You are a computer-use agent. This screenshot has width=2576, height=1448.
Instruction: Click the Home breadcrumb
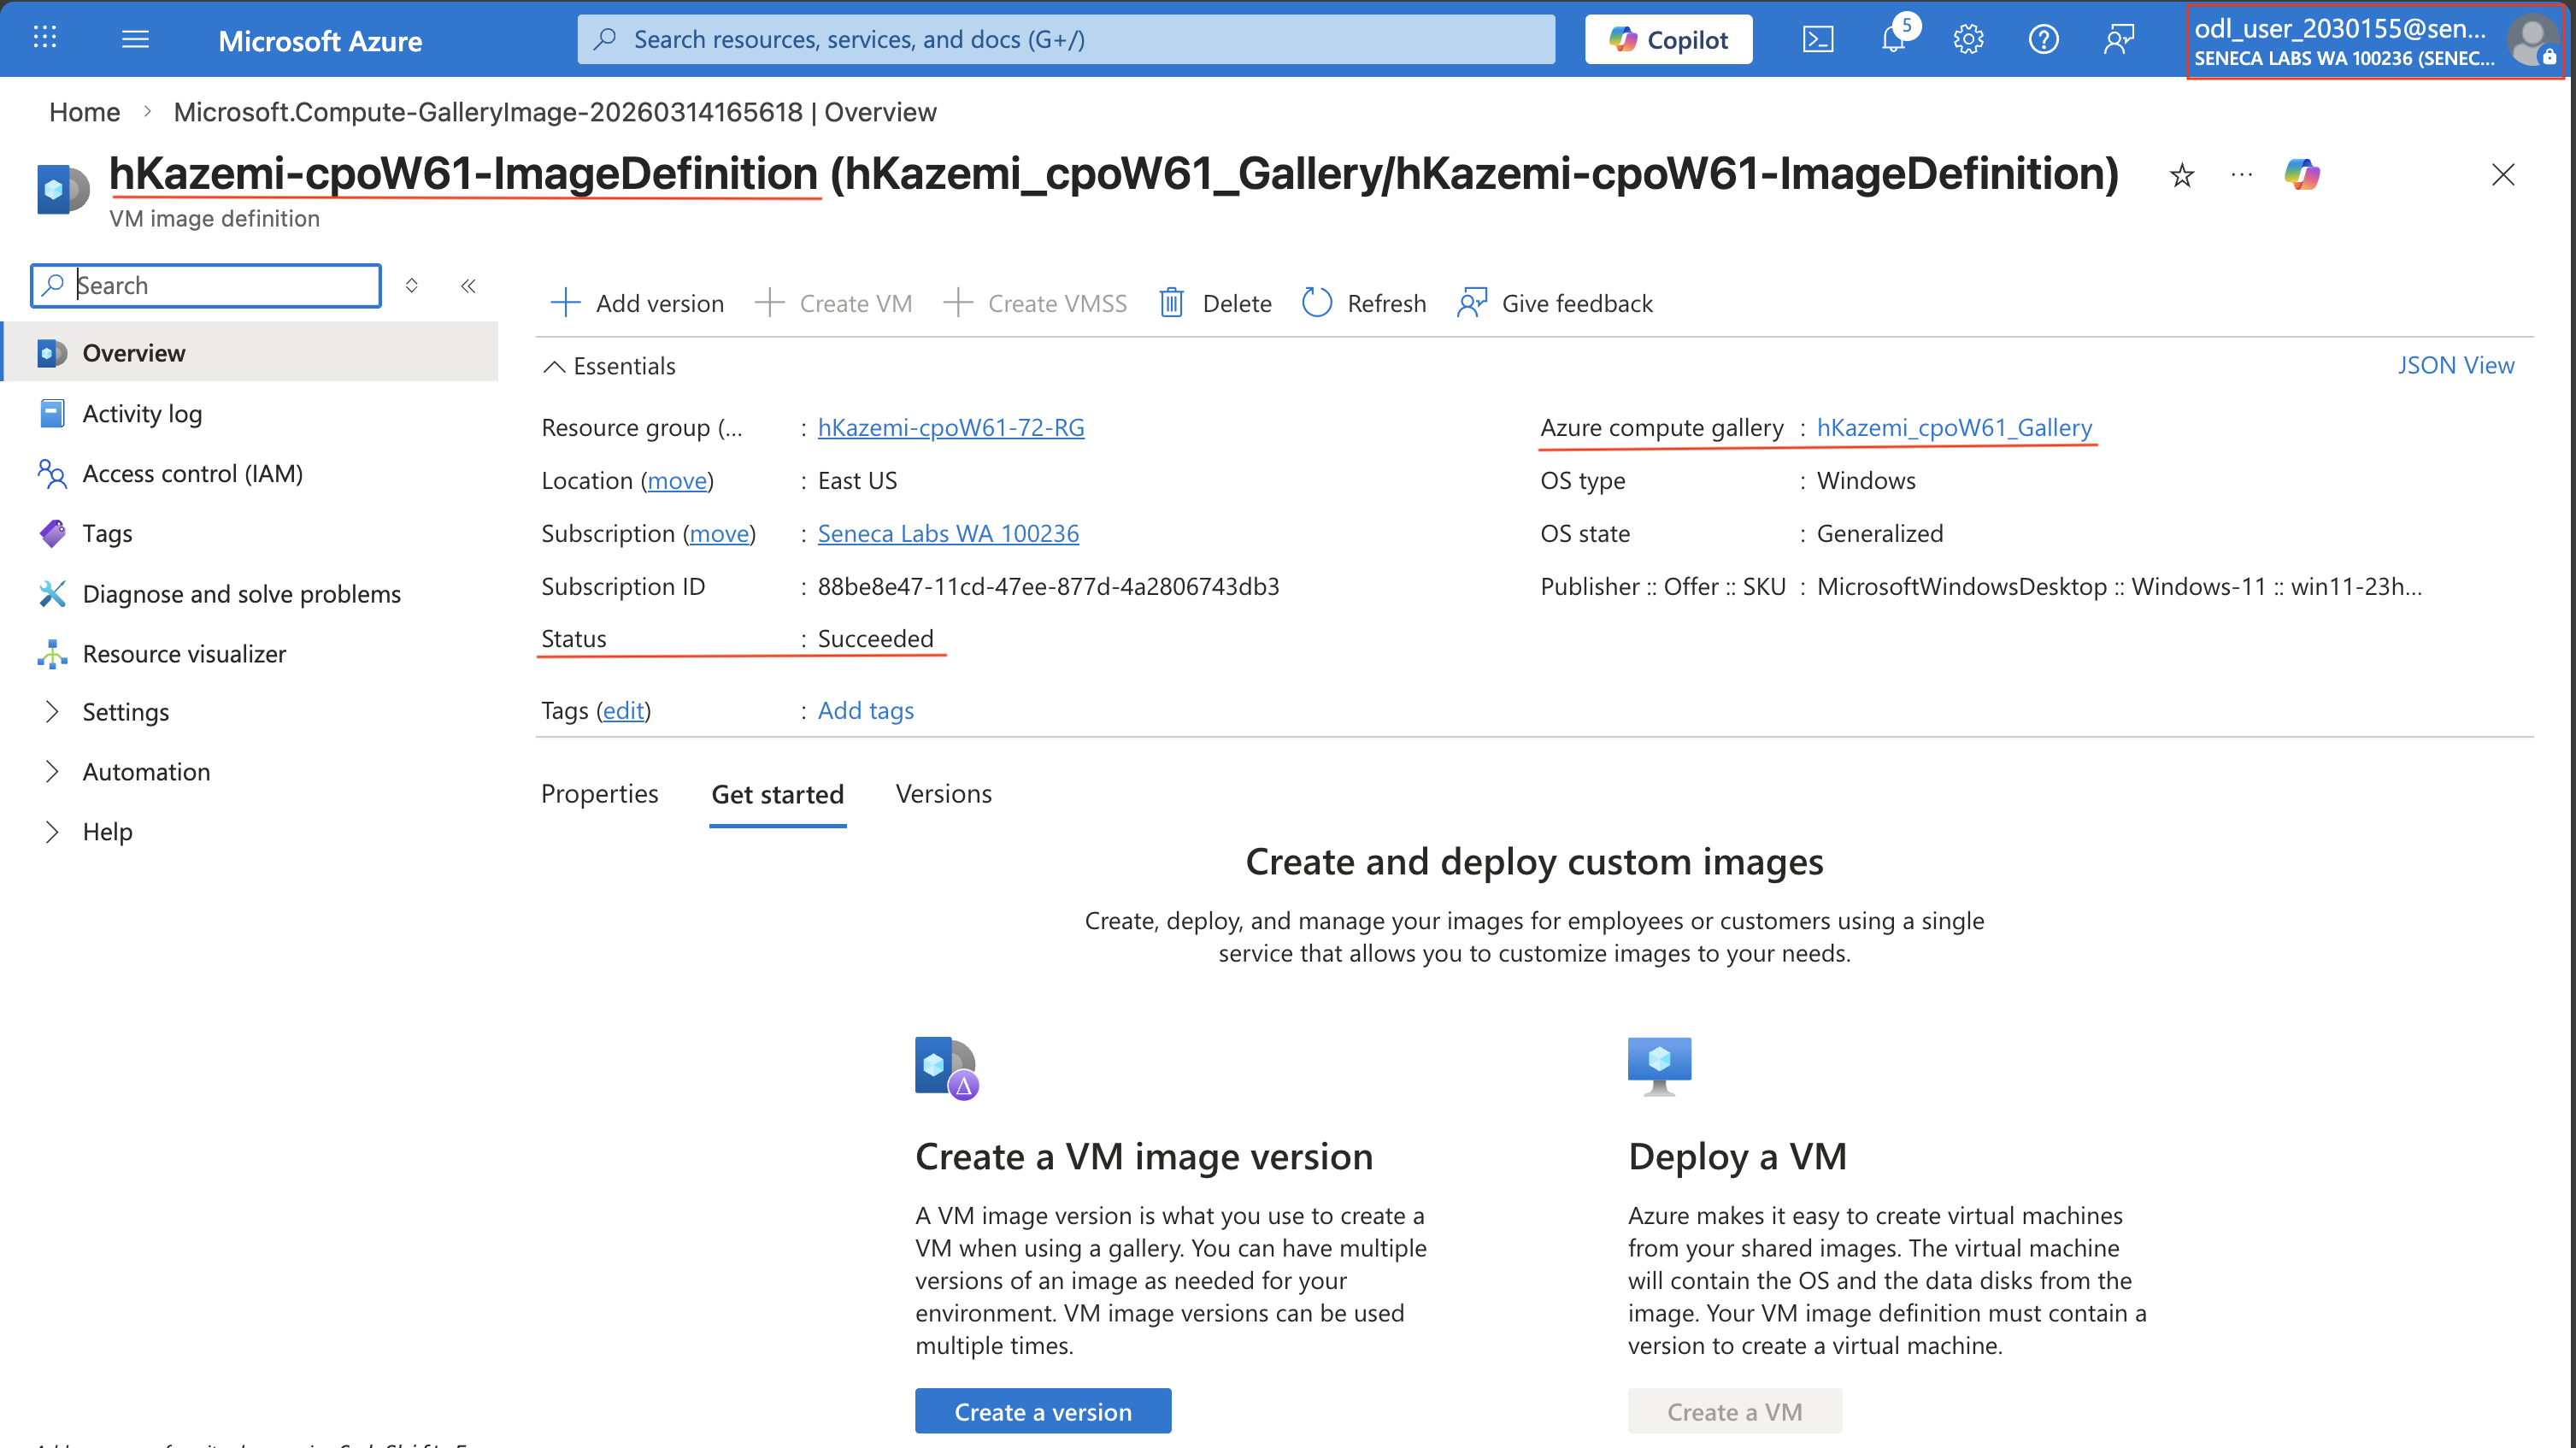(x=84, y=112)
